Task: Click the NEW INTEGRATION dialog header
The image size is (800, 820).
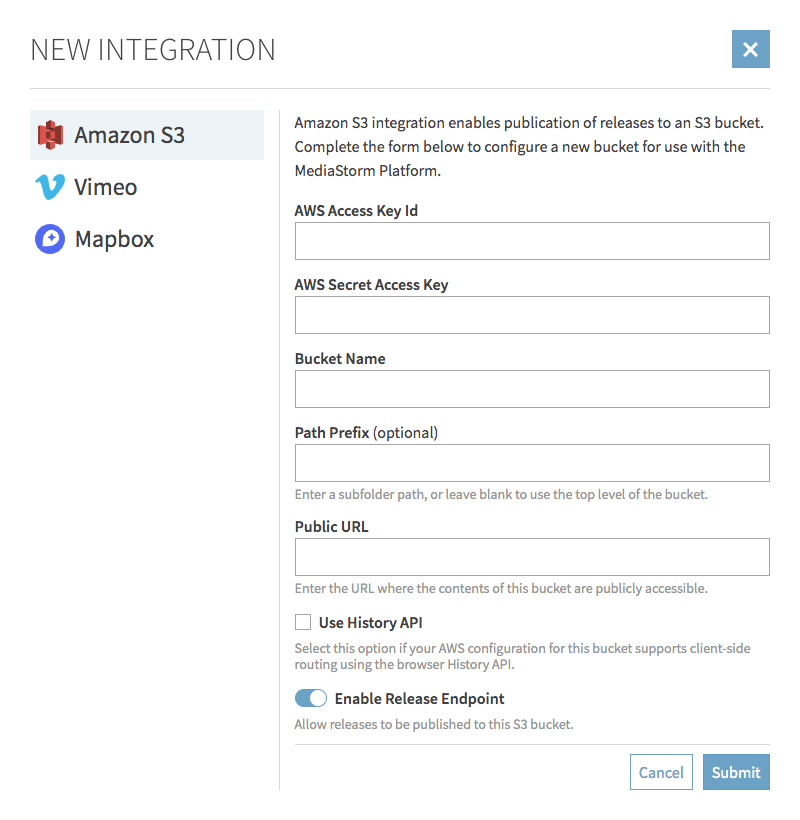Action: tap(153, 49)
